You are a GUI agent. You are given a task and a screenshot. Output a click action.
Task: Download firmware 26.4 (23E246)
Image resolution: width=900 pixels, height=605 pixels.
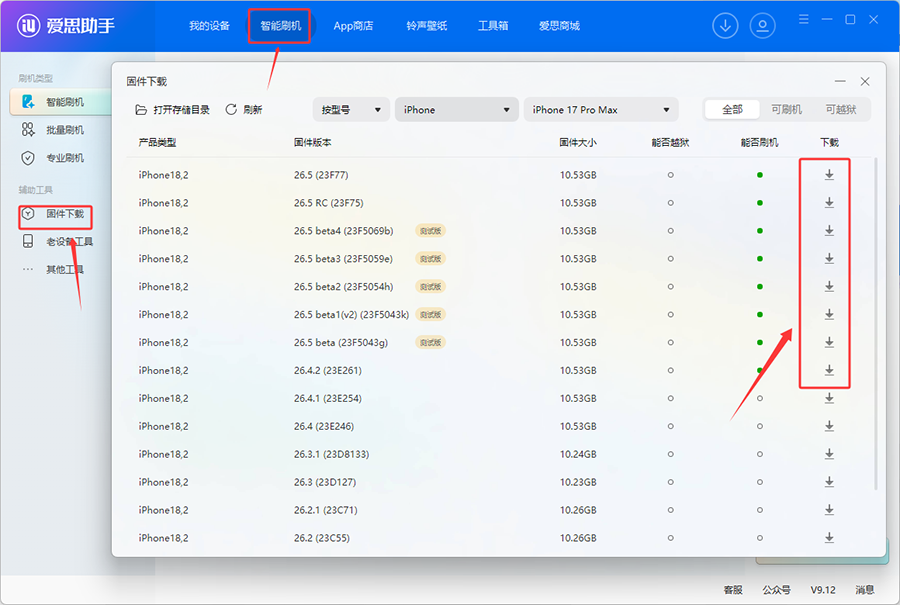click(x=829, y=426)
